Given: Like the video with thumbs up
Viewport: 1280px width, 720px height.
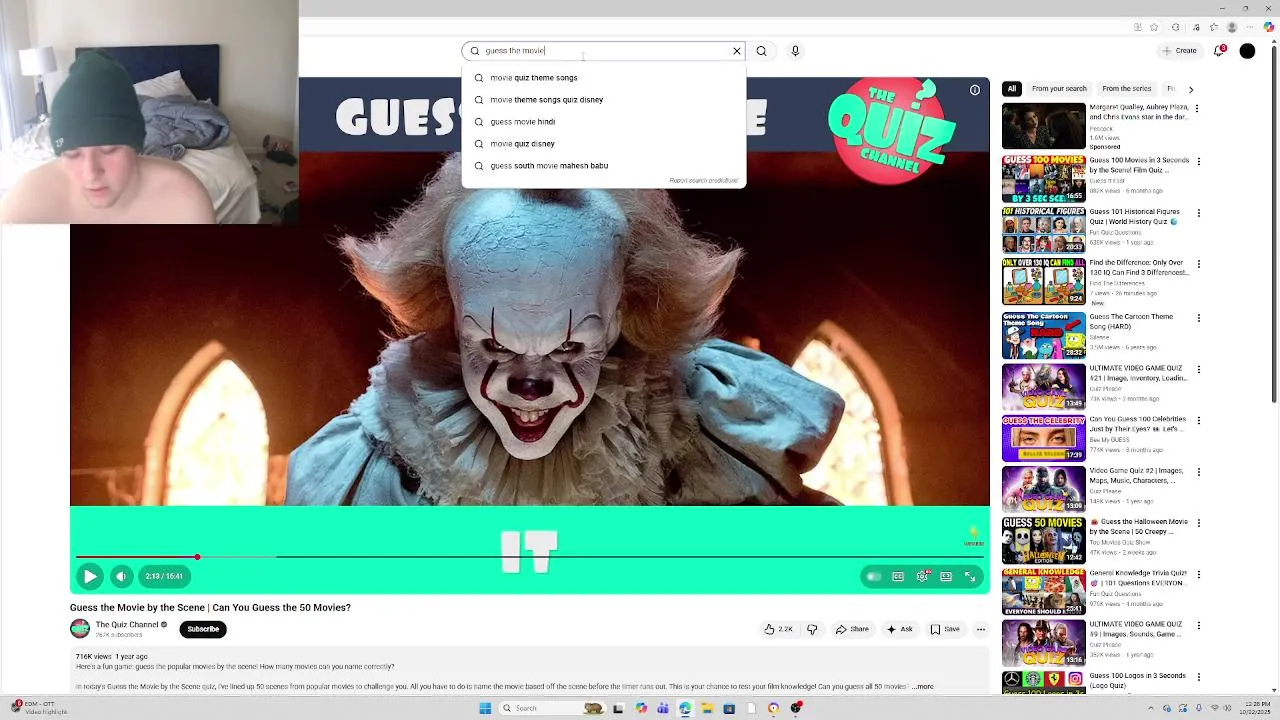Looking at the screenshot, I should tap(778, 629).
